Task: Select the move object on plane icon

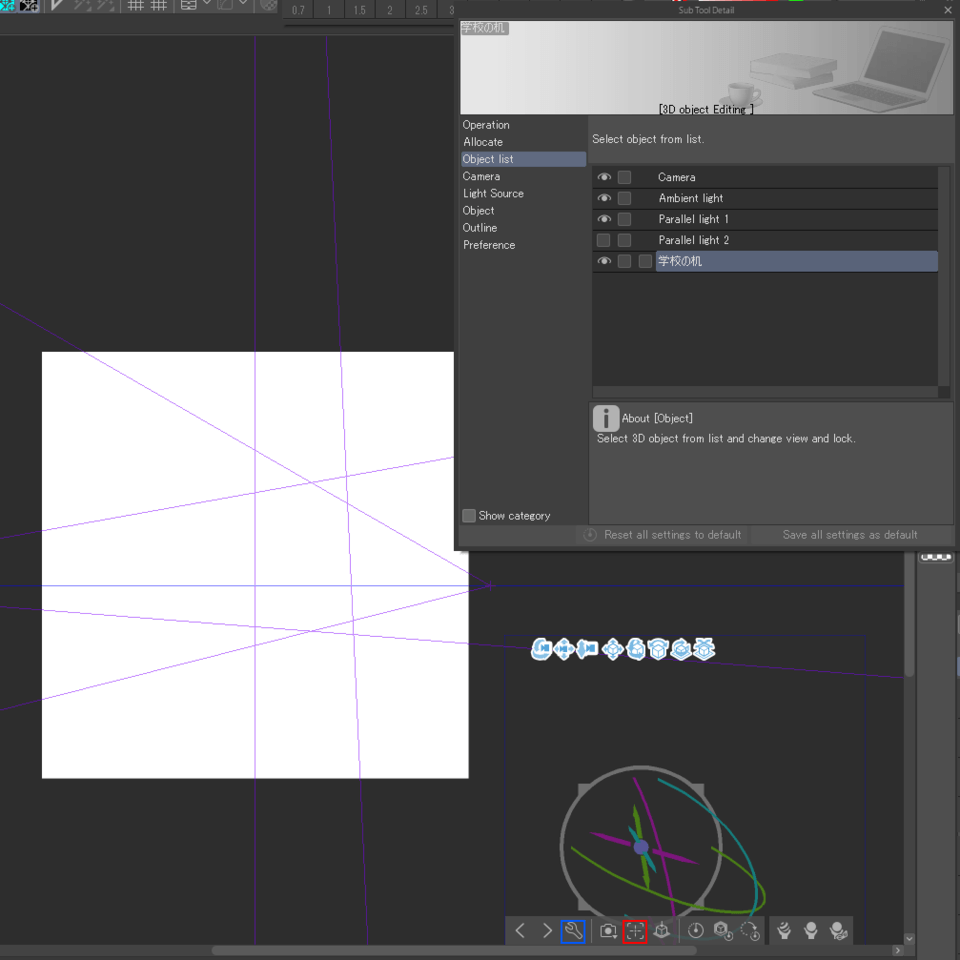Action: pyautogui.click(x=613, y=649)
